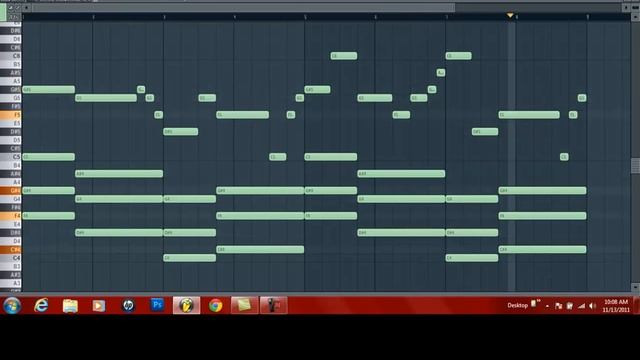Open the volume speaker tray icon
640x360 pixels.
pyautogui.click(x=592, y=306)
